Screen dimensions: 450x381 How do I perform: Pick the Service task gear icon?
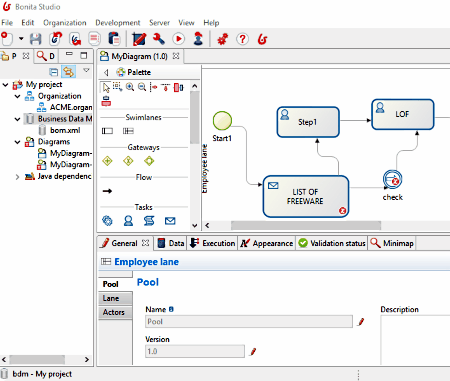click(x=107, y=221)
